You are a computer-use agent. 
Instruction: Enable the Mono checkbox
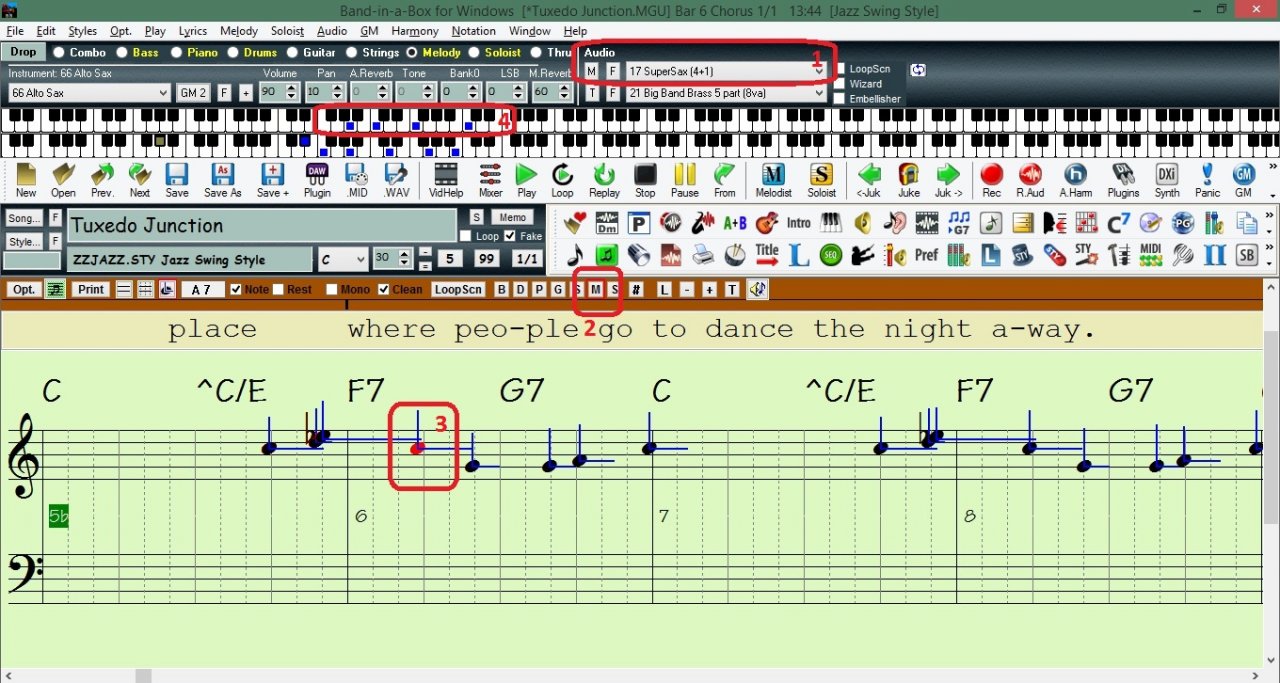331,290
